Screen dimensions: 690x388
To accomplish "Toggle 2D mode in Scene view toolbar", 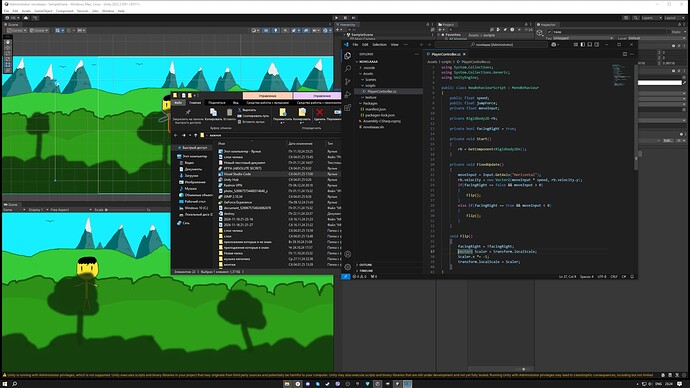I will pyautogui.click(x=266, y=30).
